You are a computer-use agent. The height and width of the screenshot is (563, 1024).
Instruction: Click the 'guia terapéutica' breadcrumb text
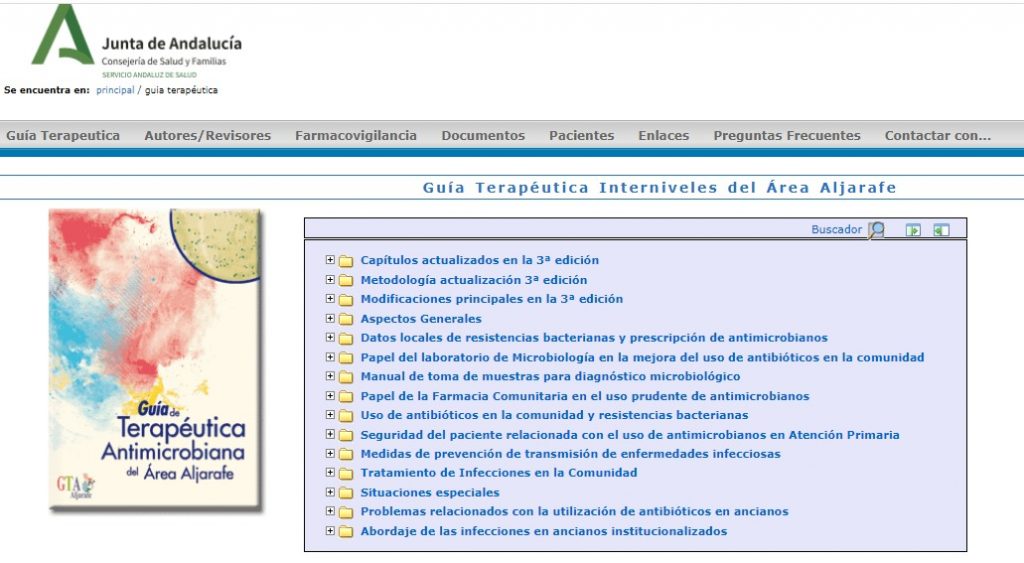pyautogui.click(x=181, y=90)
